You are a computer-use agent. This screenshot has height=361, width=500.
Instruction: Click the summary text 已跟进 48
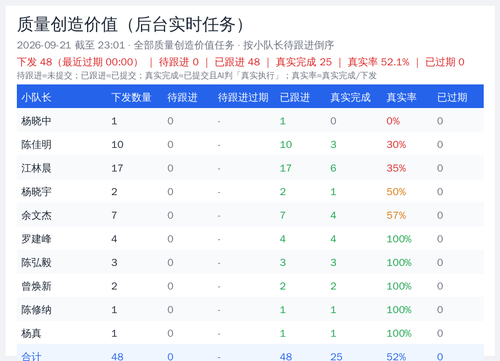point(237,62)
